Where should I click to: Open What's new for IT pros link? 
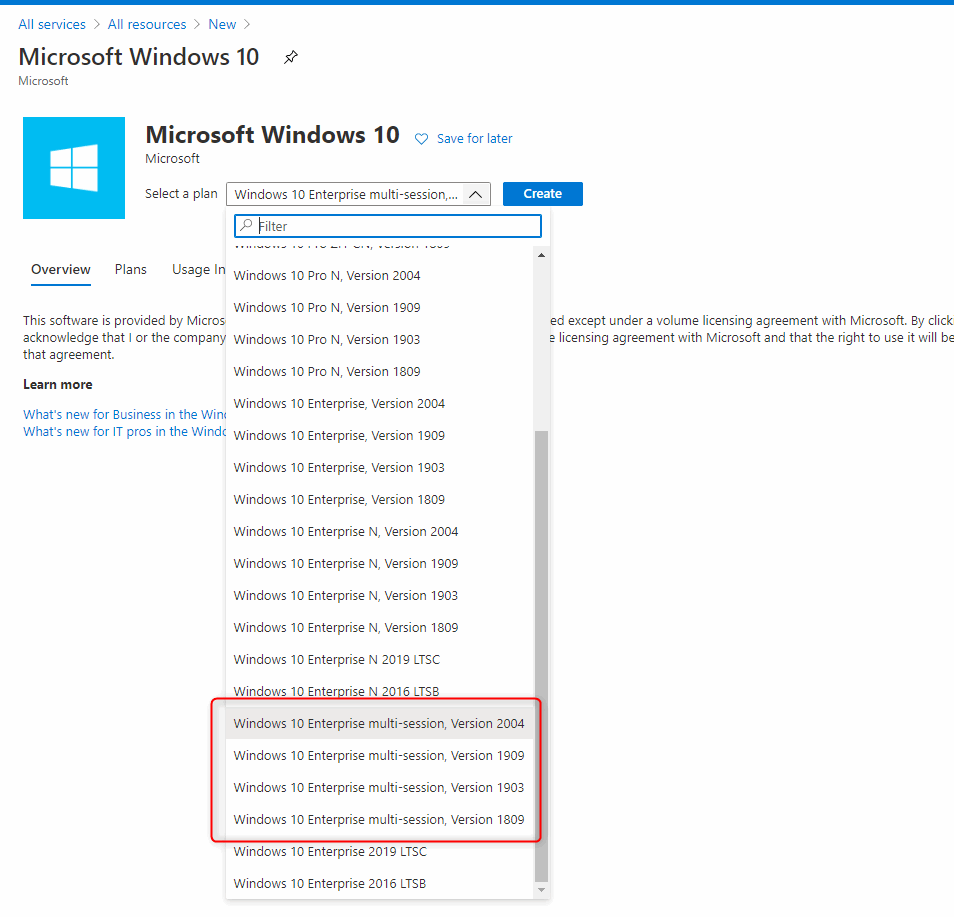tap(125, 431)
